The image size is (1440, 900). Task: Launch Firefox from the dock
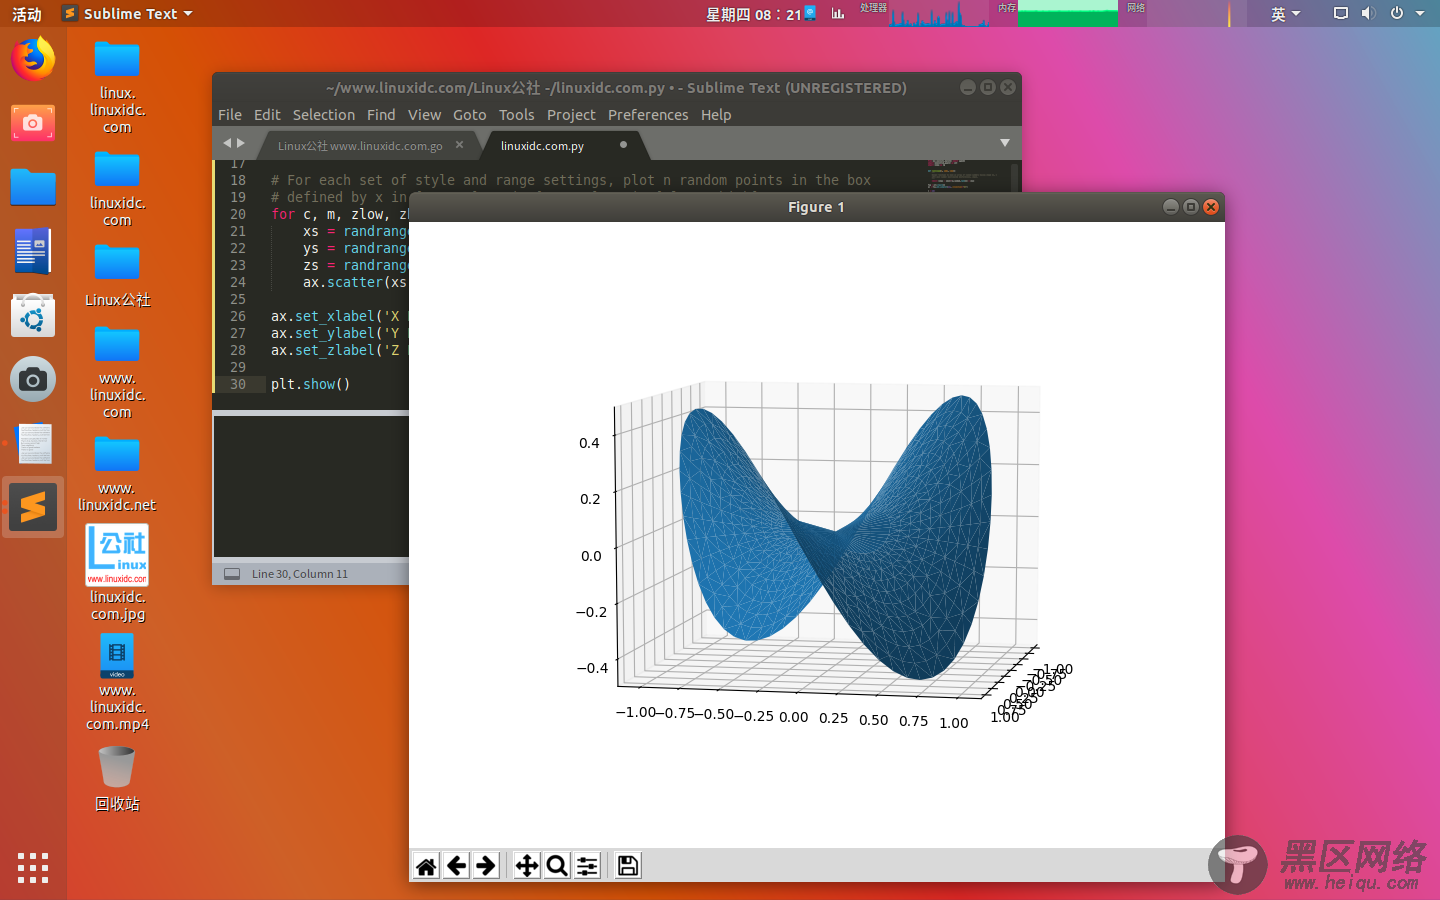tap(33, 59)
